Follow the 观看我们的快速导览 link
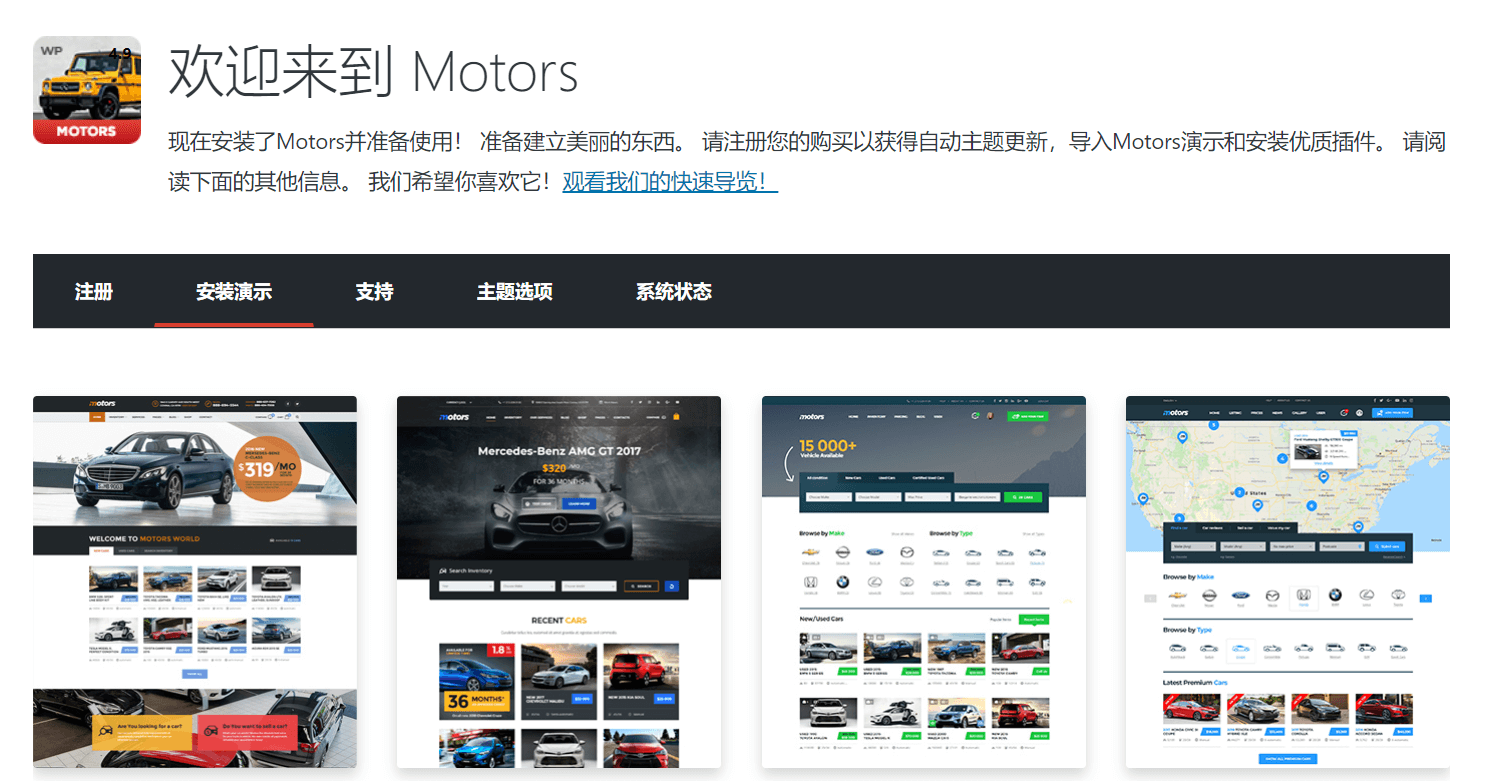Viewport: 1485px width, 781px height. pyautogui.click(x=670, y=182)
